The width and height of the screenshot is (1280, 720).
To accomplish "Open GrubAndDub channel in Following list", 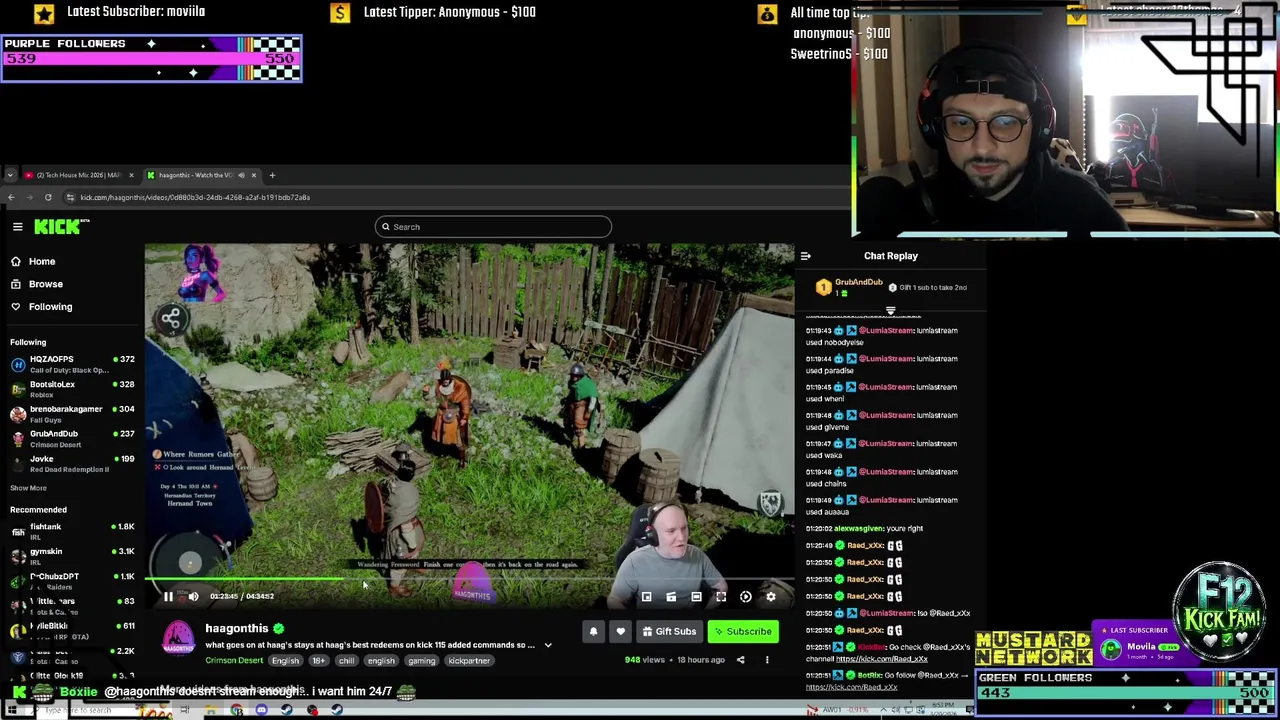I will pyautogui.click(x=72, y=439).
